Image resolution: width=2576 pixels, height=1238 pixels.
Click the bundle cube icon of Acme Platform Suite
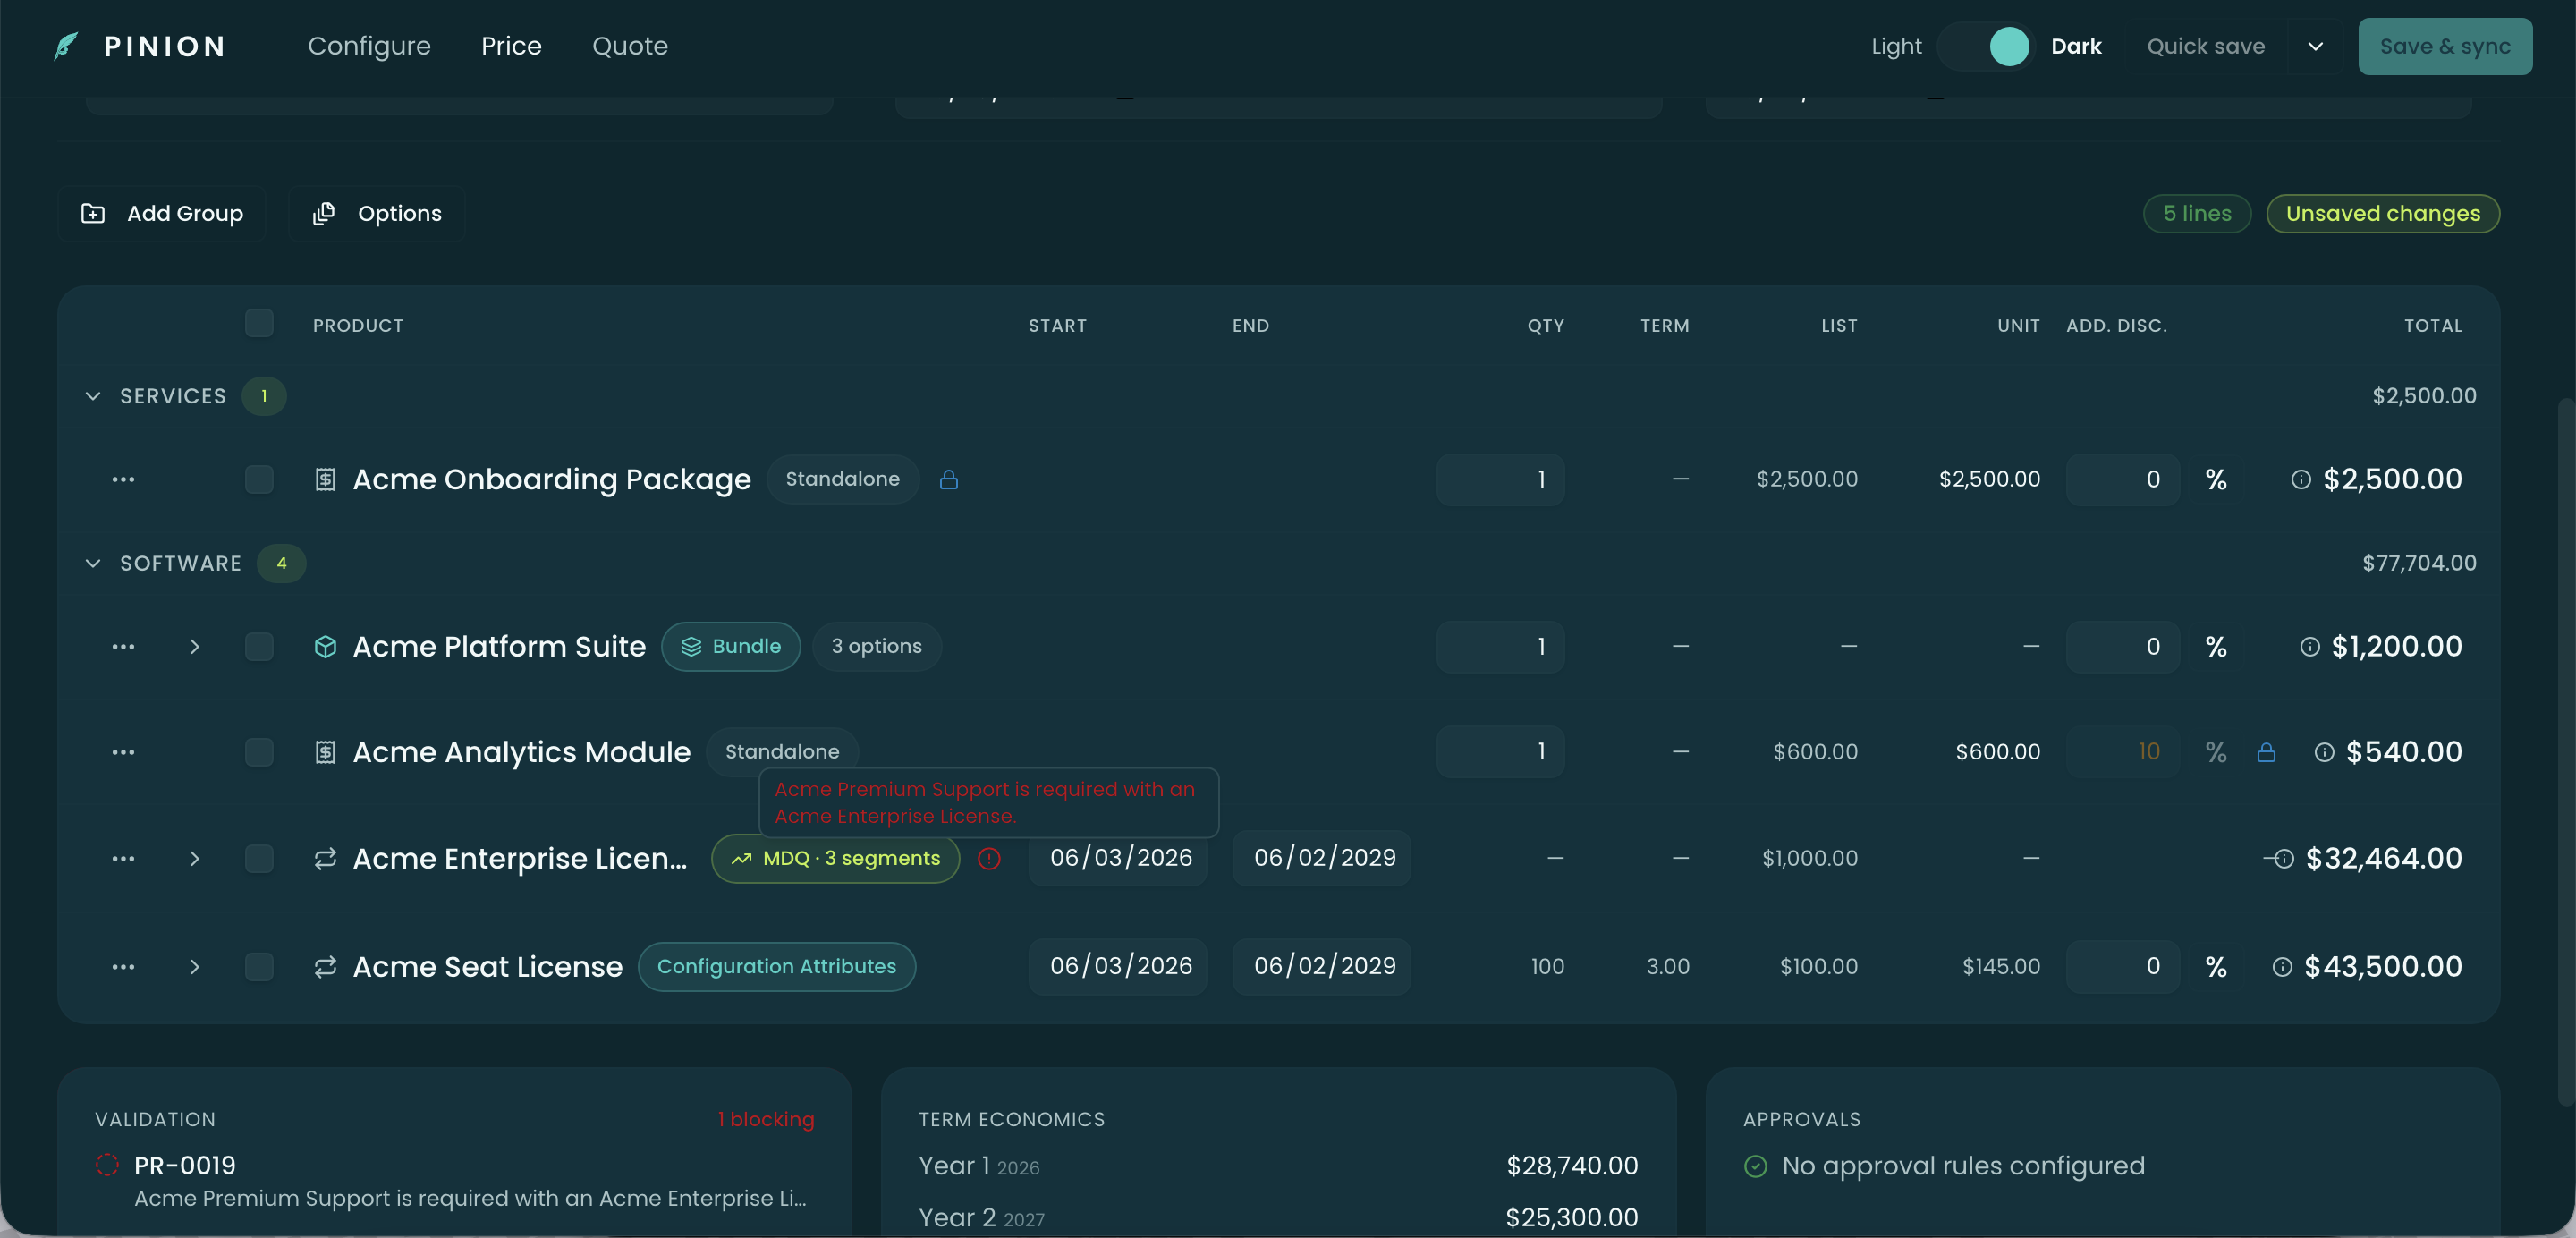(325, 646)
